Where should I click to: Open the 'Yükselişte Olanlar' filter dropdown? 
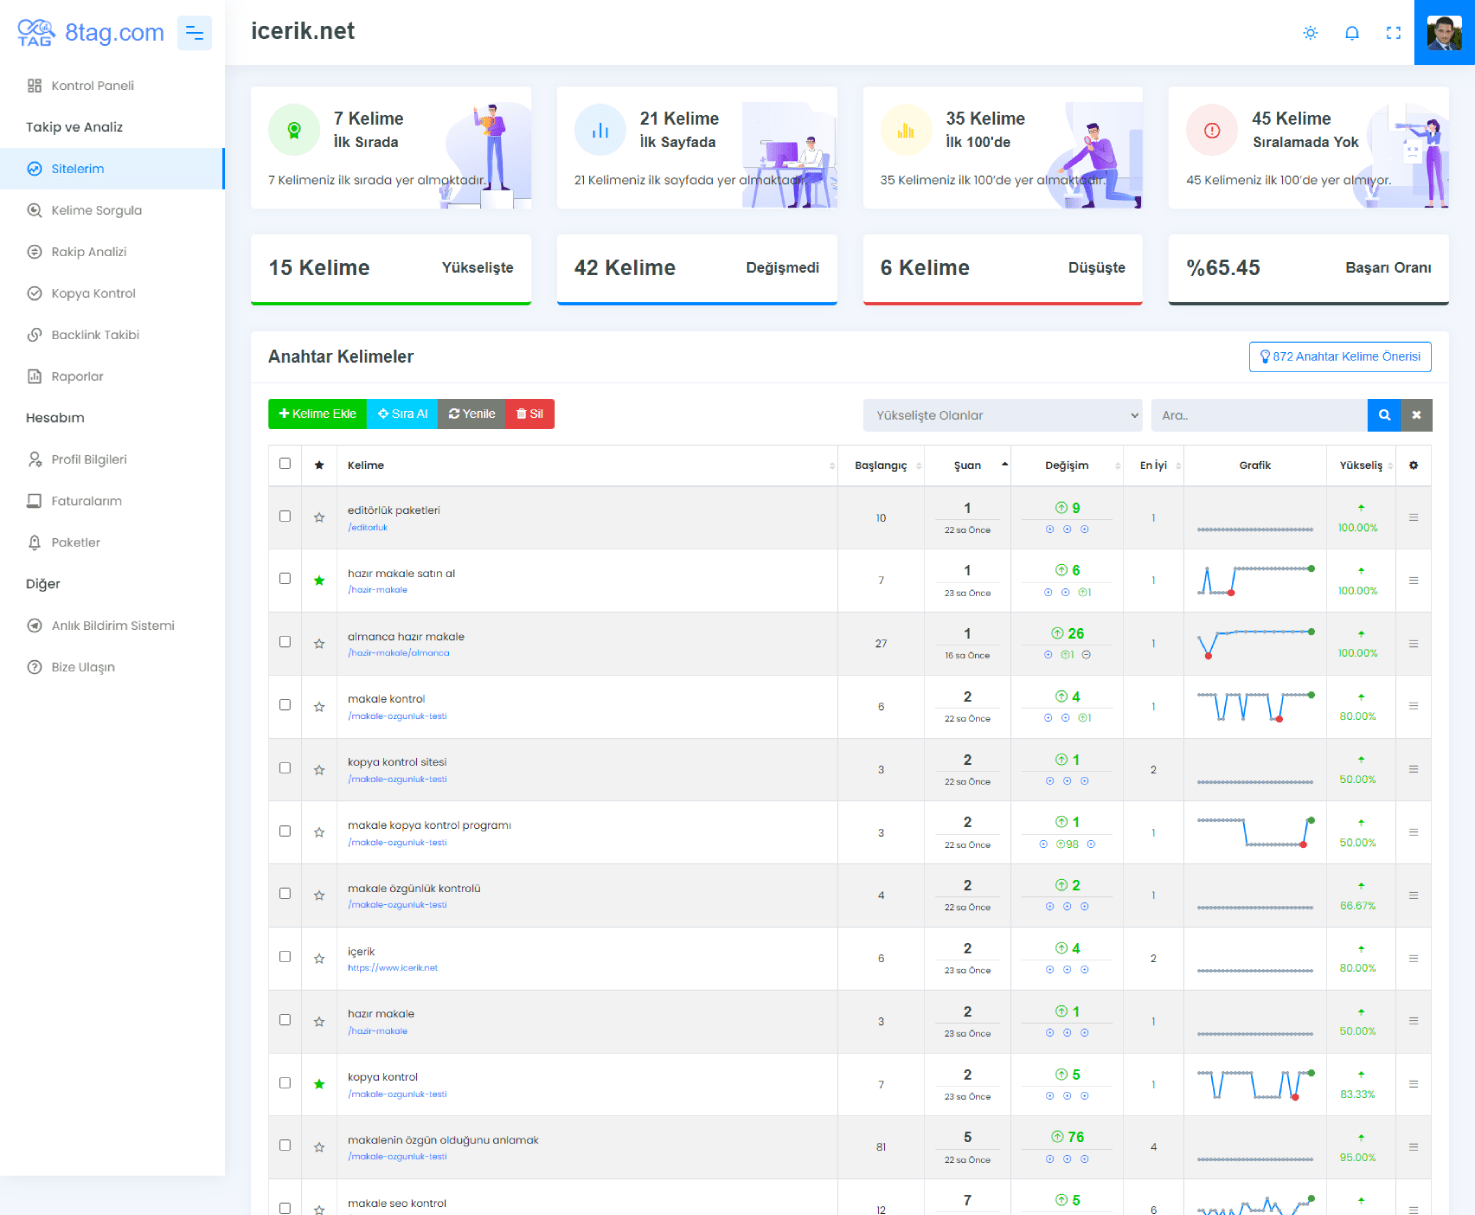tap(1002, 415)
